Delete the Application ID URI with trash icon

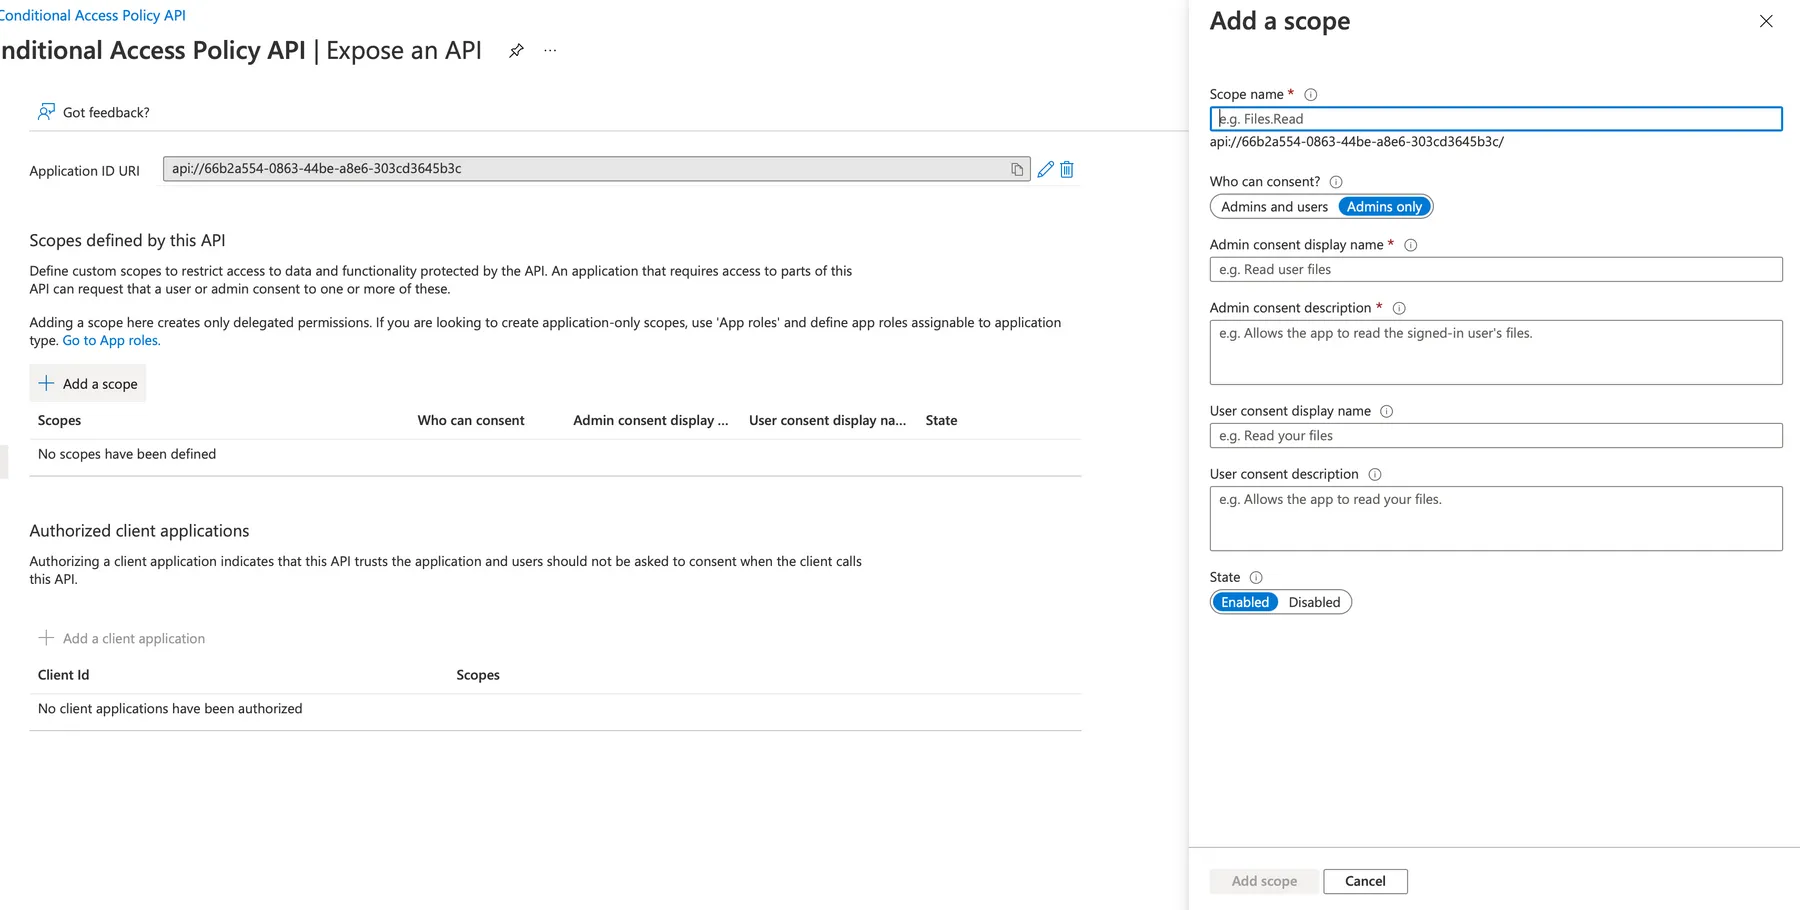[x=1067, y=169]
